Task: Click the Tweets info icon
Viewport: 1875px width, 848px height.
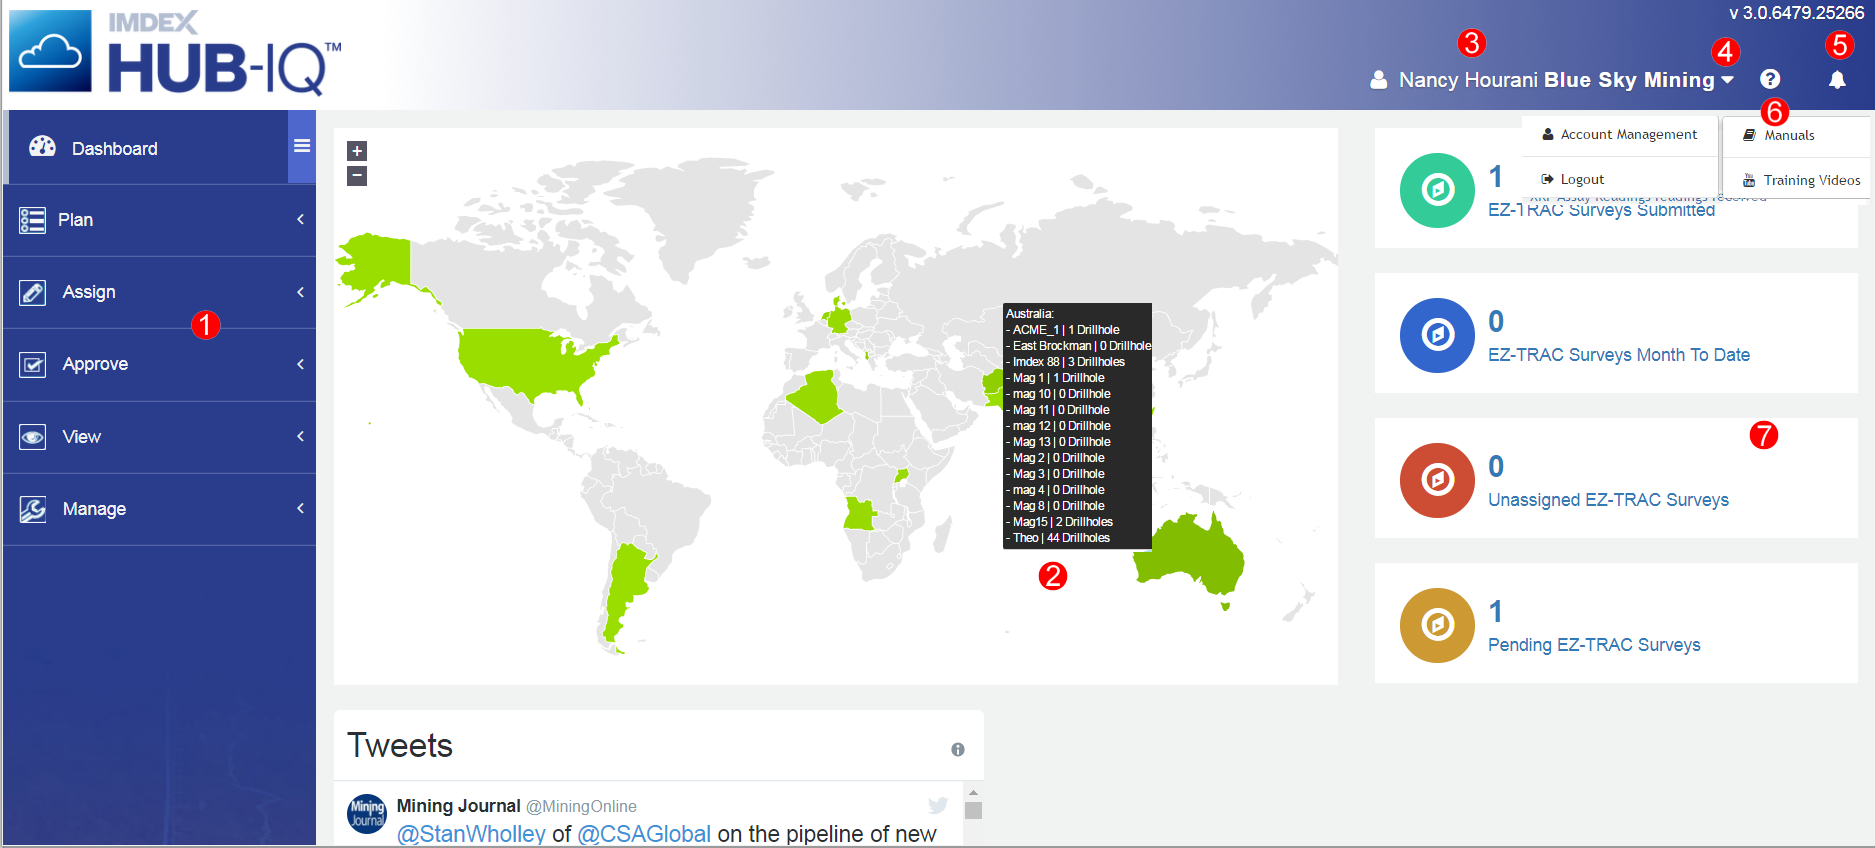Action: coord(958,749)
